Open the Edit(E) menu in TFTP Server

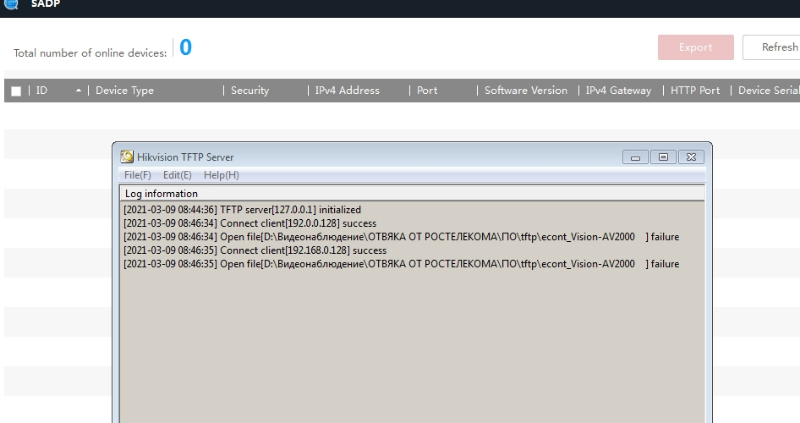coord(177,175)
